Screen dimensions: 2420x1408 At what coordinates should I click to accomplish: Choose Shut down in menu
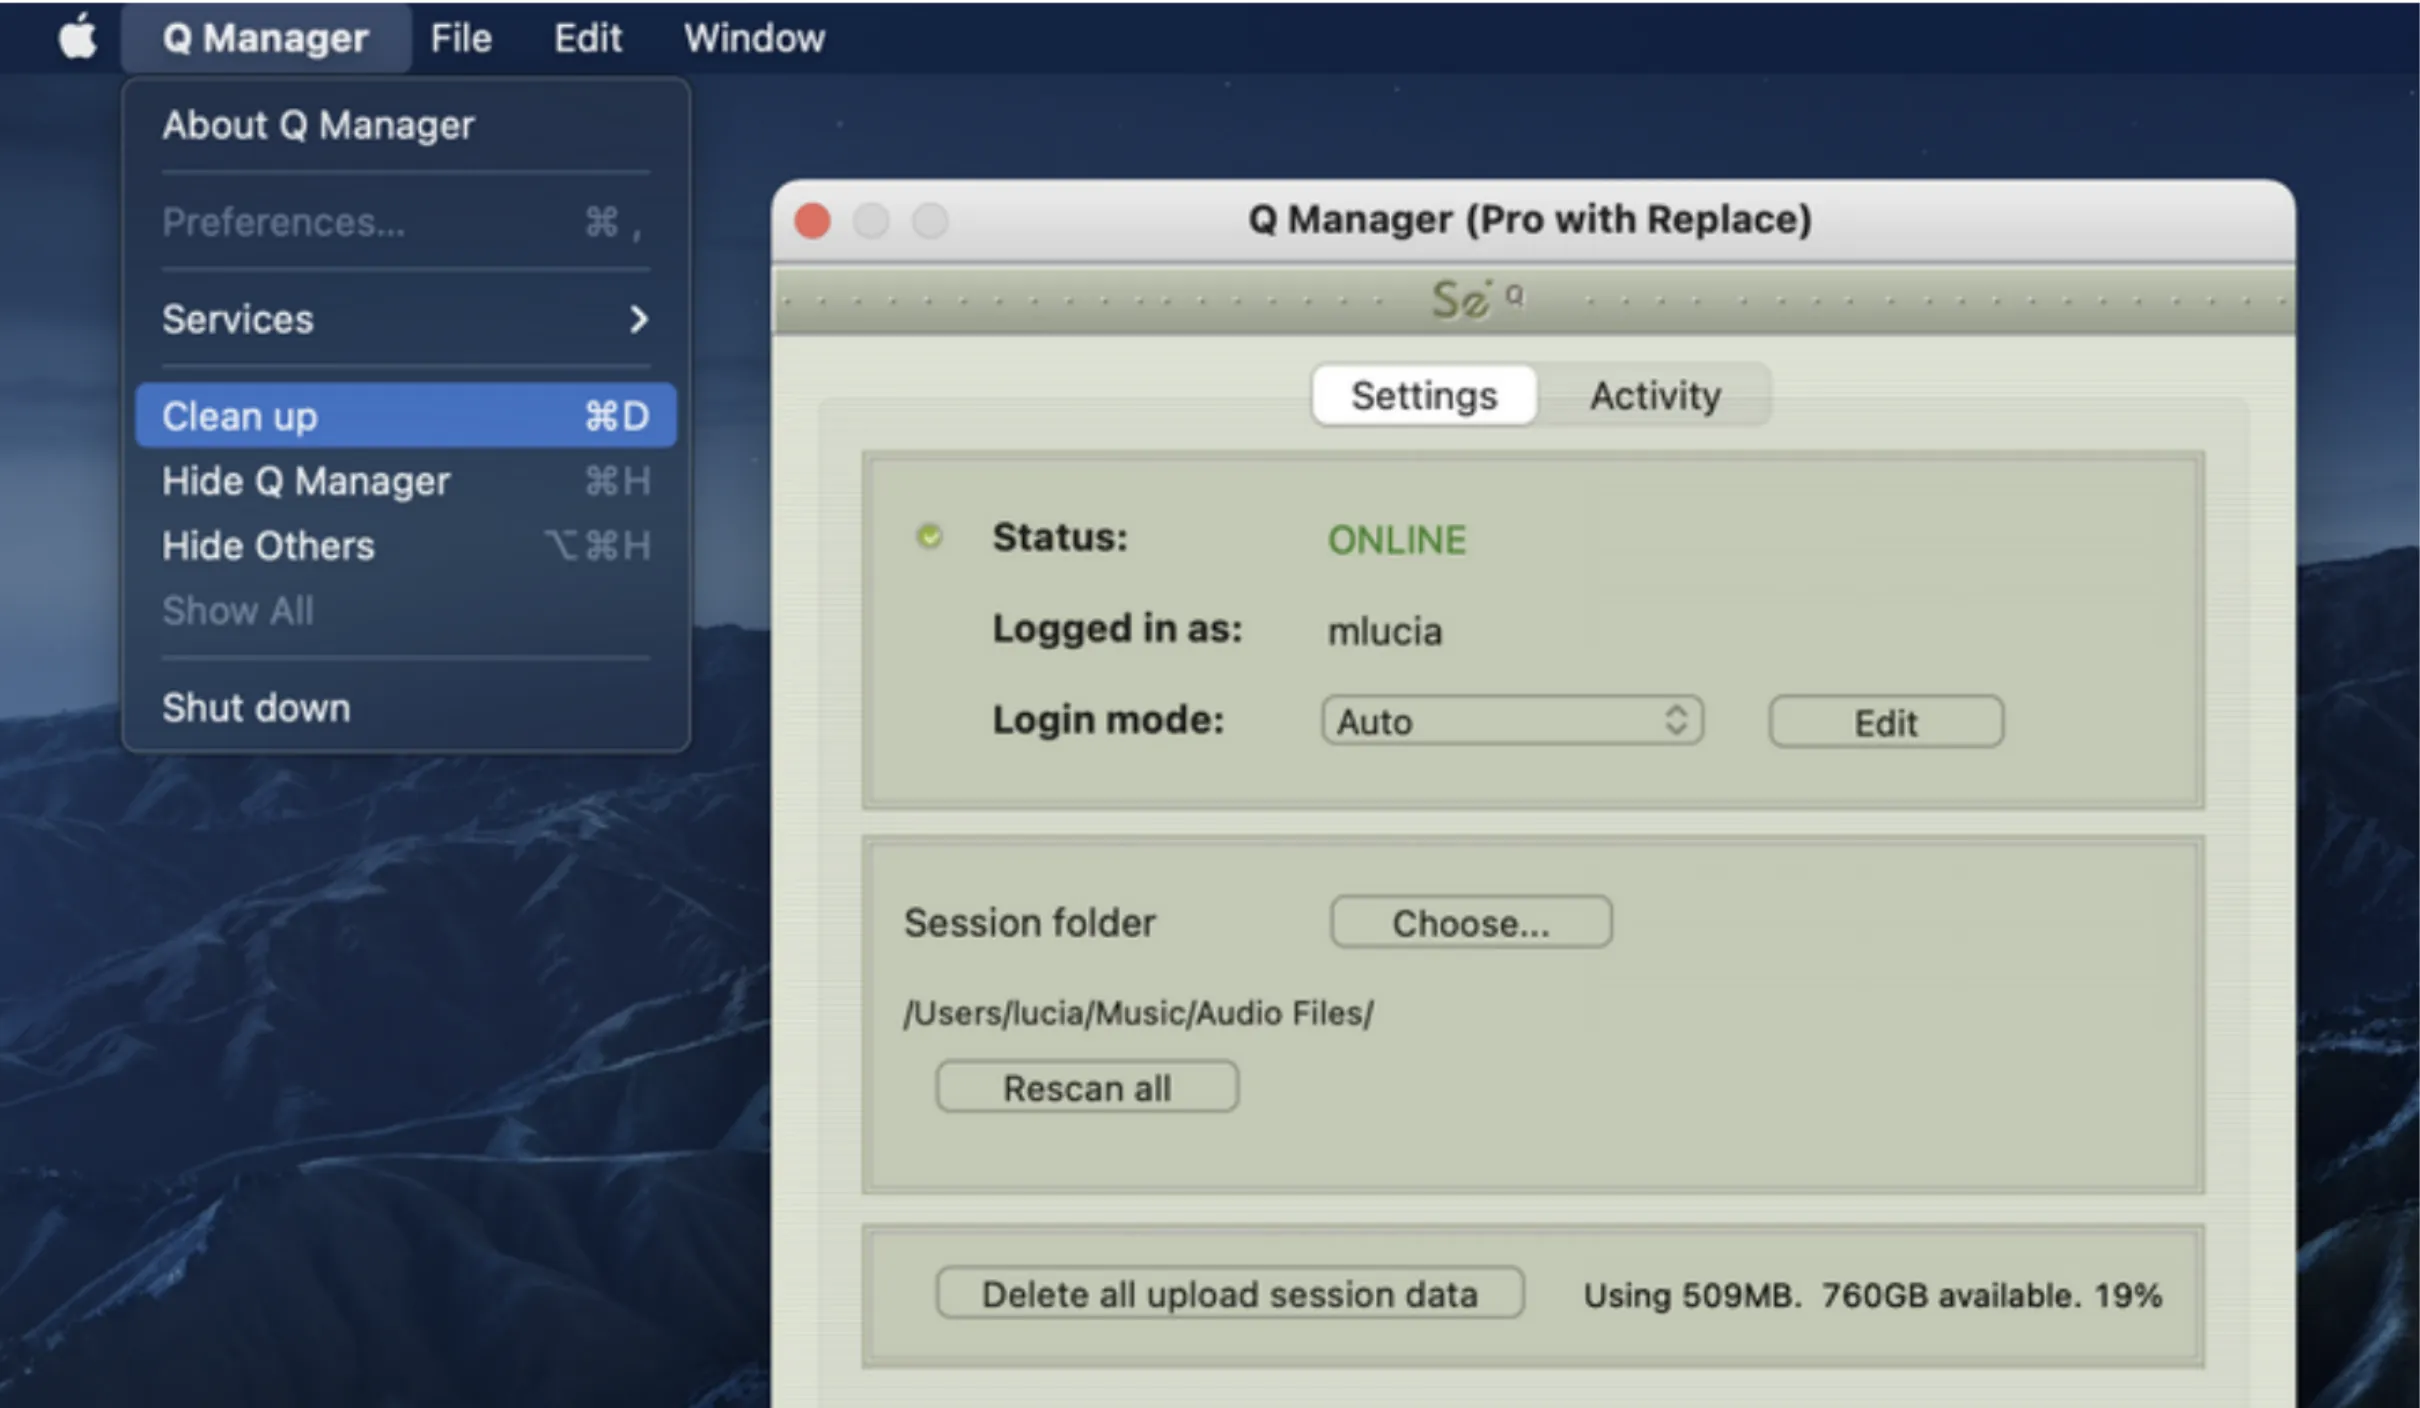pos(406,708)
